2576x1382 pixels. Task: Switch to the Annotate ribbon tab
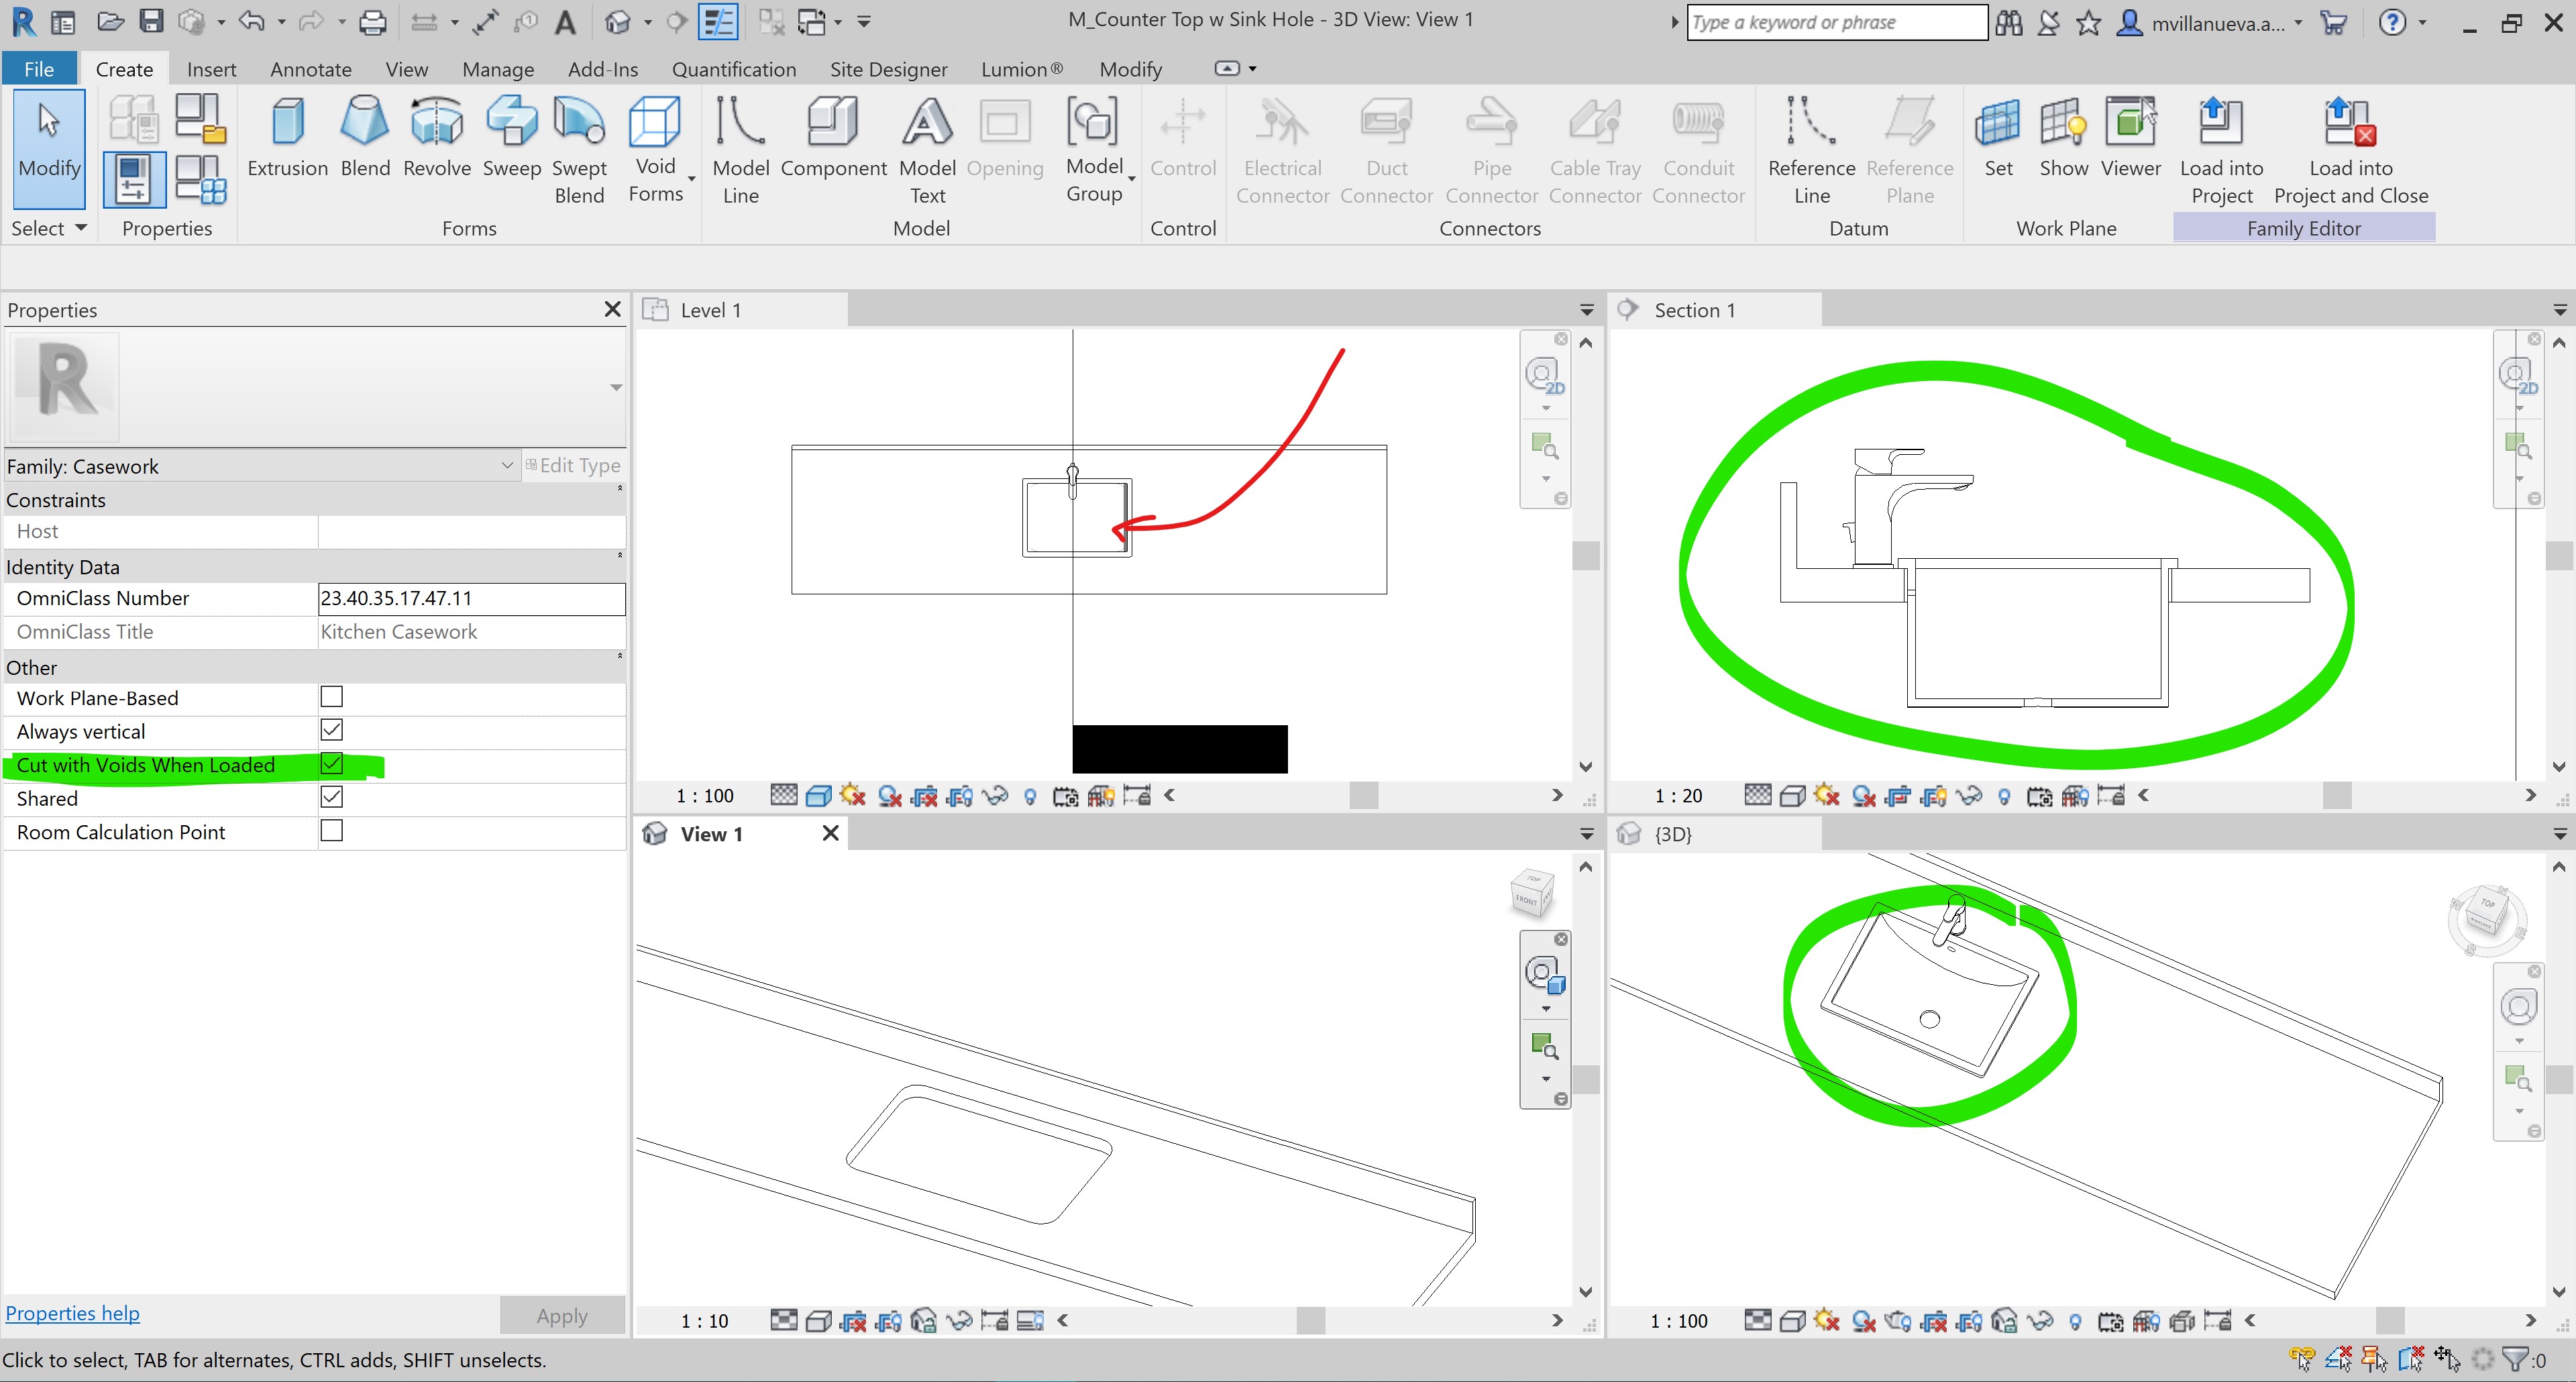coord(310,68)
